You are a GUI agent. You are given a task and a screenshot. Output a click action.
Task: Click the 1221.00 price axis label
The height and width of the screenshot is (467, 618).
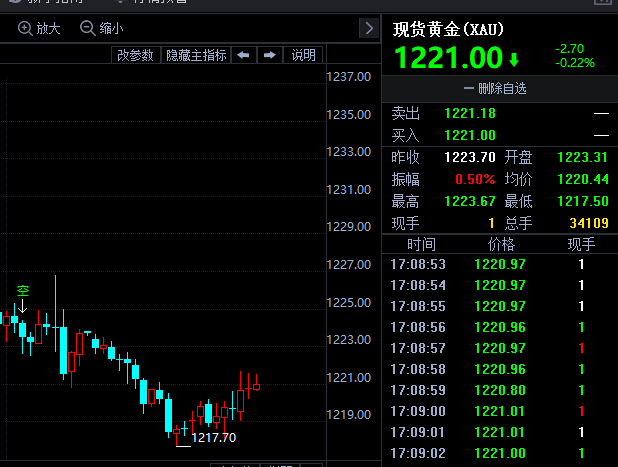click(x=349, y=378)
